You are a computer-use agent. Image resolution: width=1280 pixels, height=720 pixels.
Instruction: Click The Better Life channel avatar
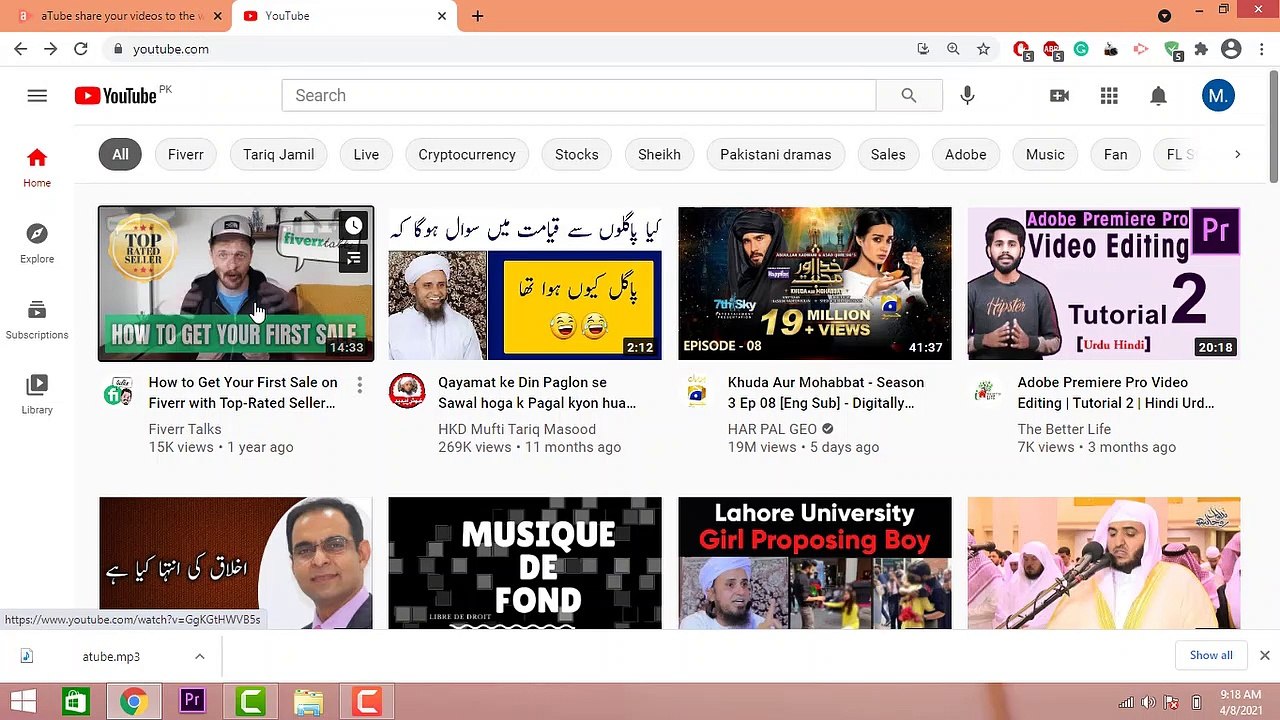point(986,391)
